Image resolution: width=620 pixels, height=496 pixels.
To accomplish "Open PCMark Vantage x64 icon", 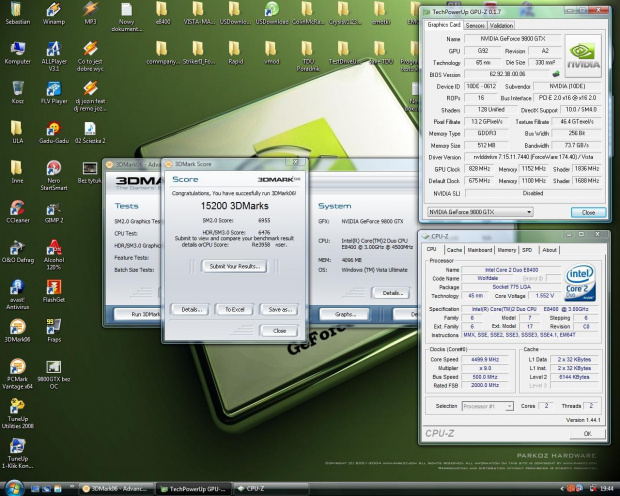I will click(17, 374).
